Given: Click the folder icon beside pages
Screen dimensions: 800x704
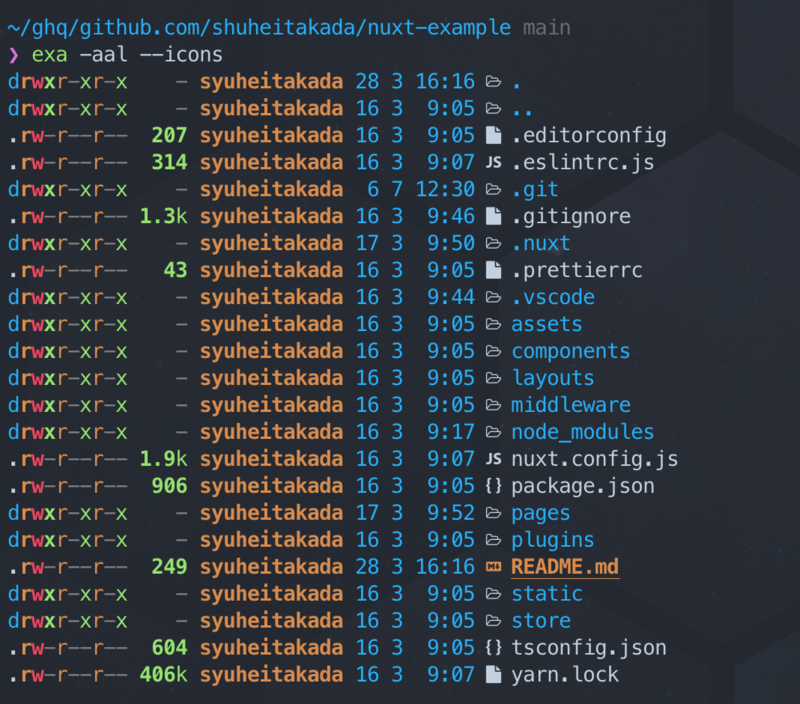Looking at the screenshot, I should 493,513.
